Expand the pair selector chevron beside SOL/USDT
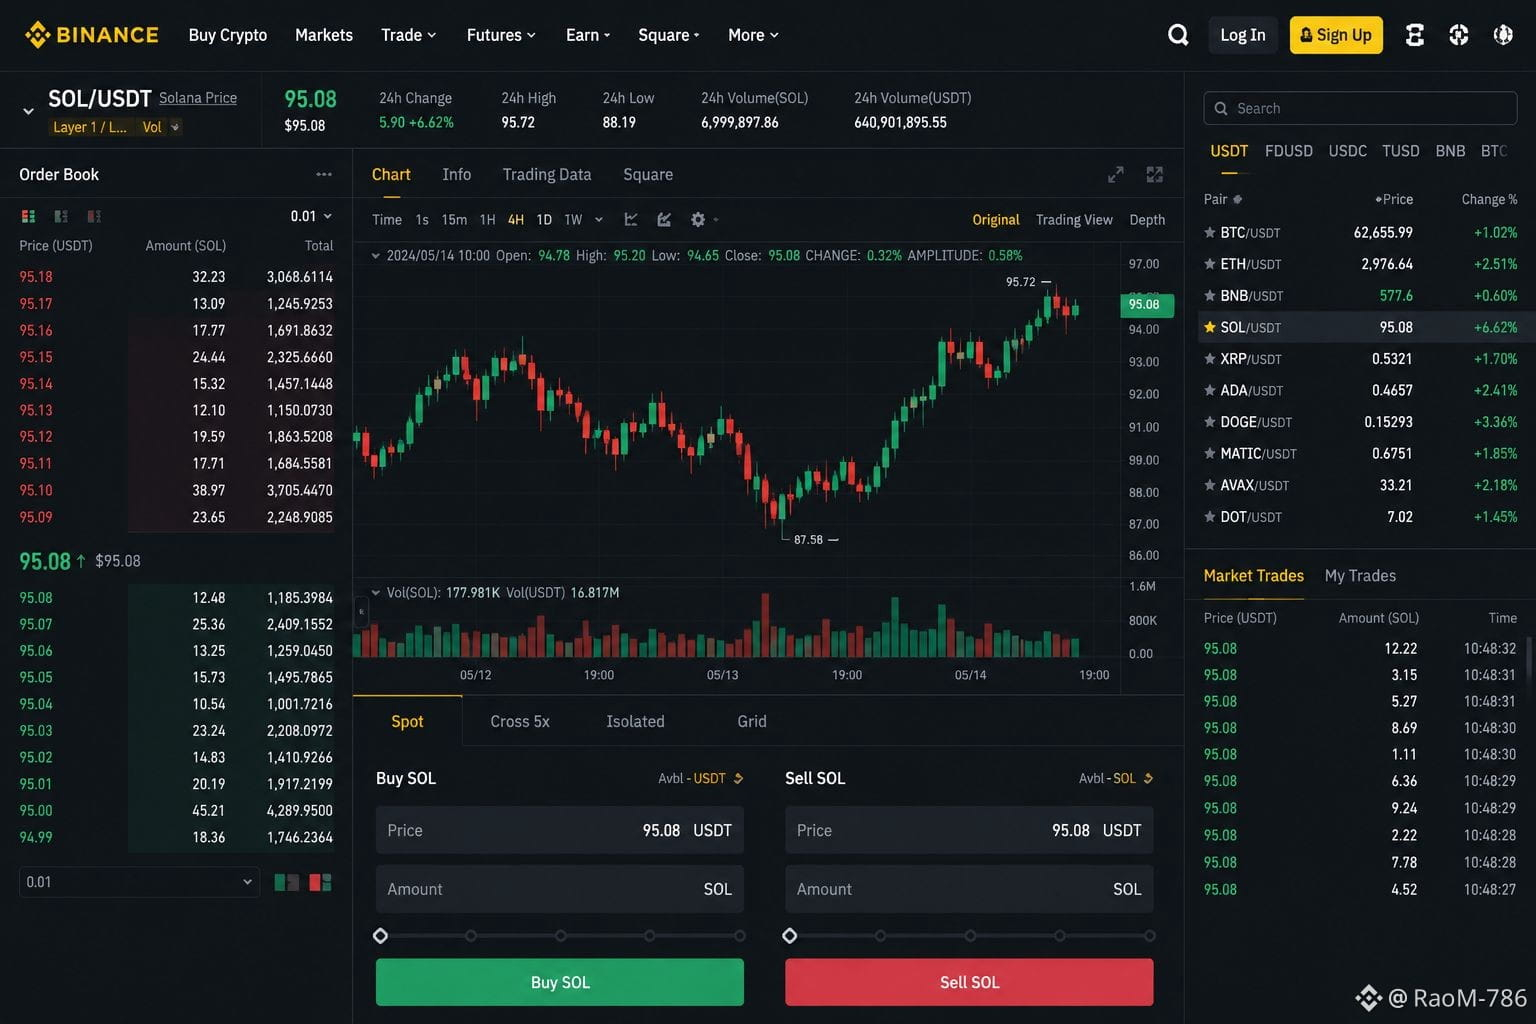This screenshot has height=1024, width=1536. click(x=28, y=111)
